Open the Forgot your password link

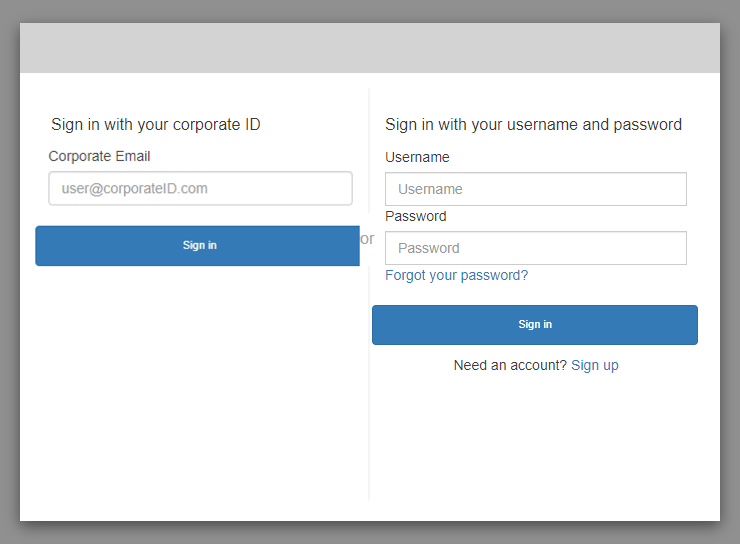click(456, 275)
